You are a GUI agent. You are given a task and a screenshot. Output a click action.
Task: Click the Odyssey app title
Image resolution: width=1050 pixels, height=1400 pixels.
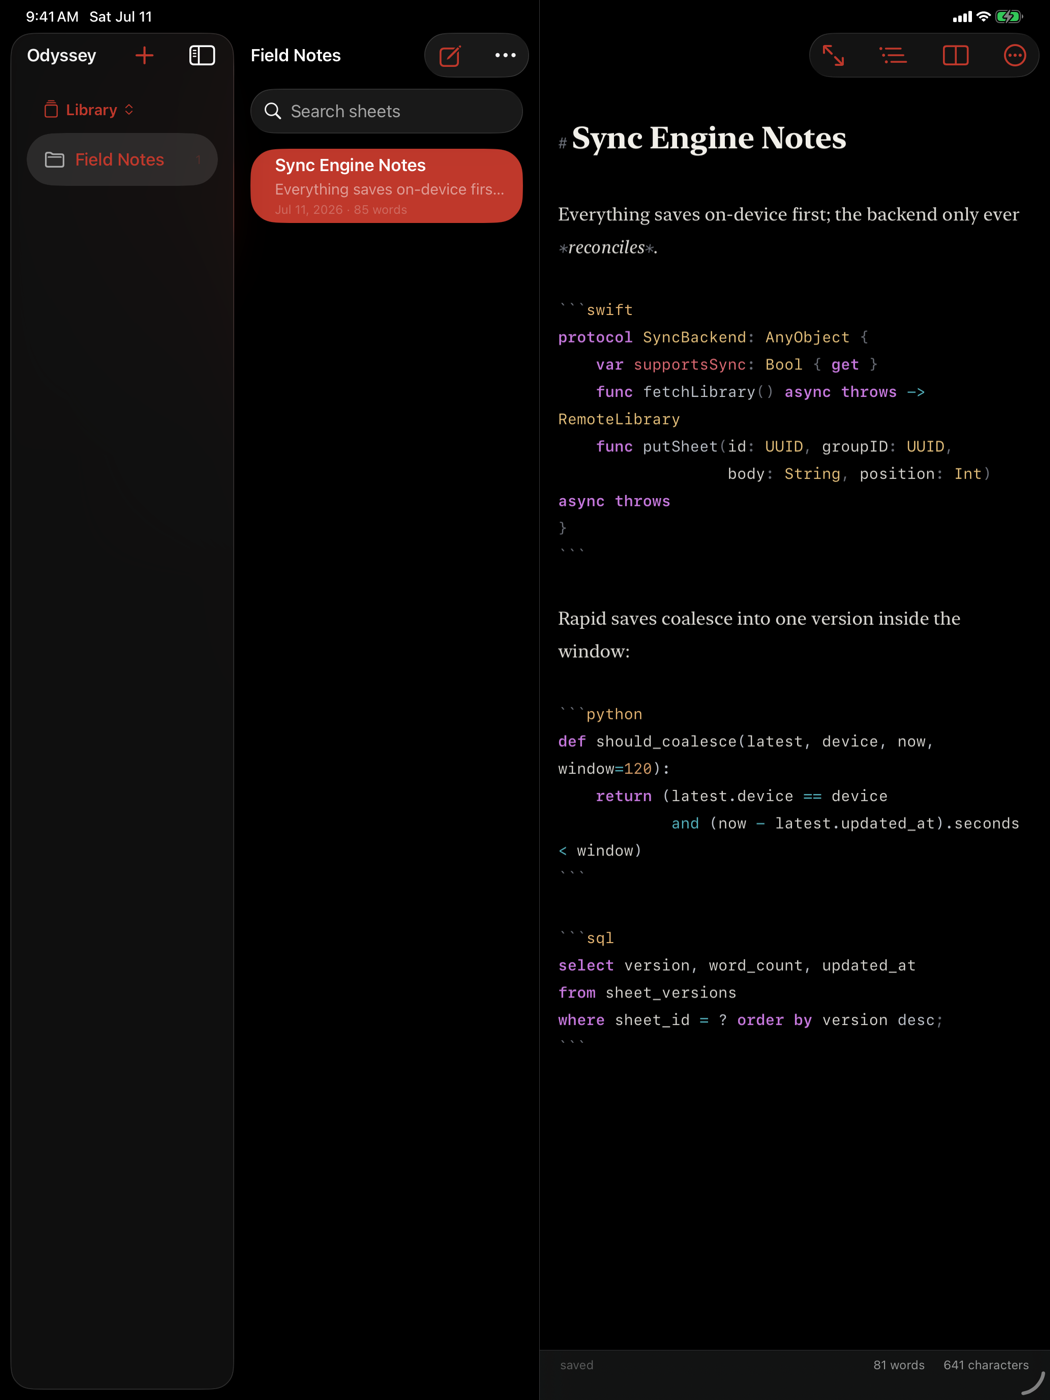62,56
